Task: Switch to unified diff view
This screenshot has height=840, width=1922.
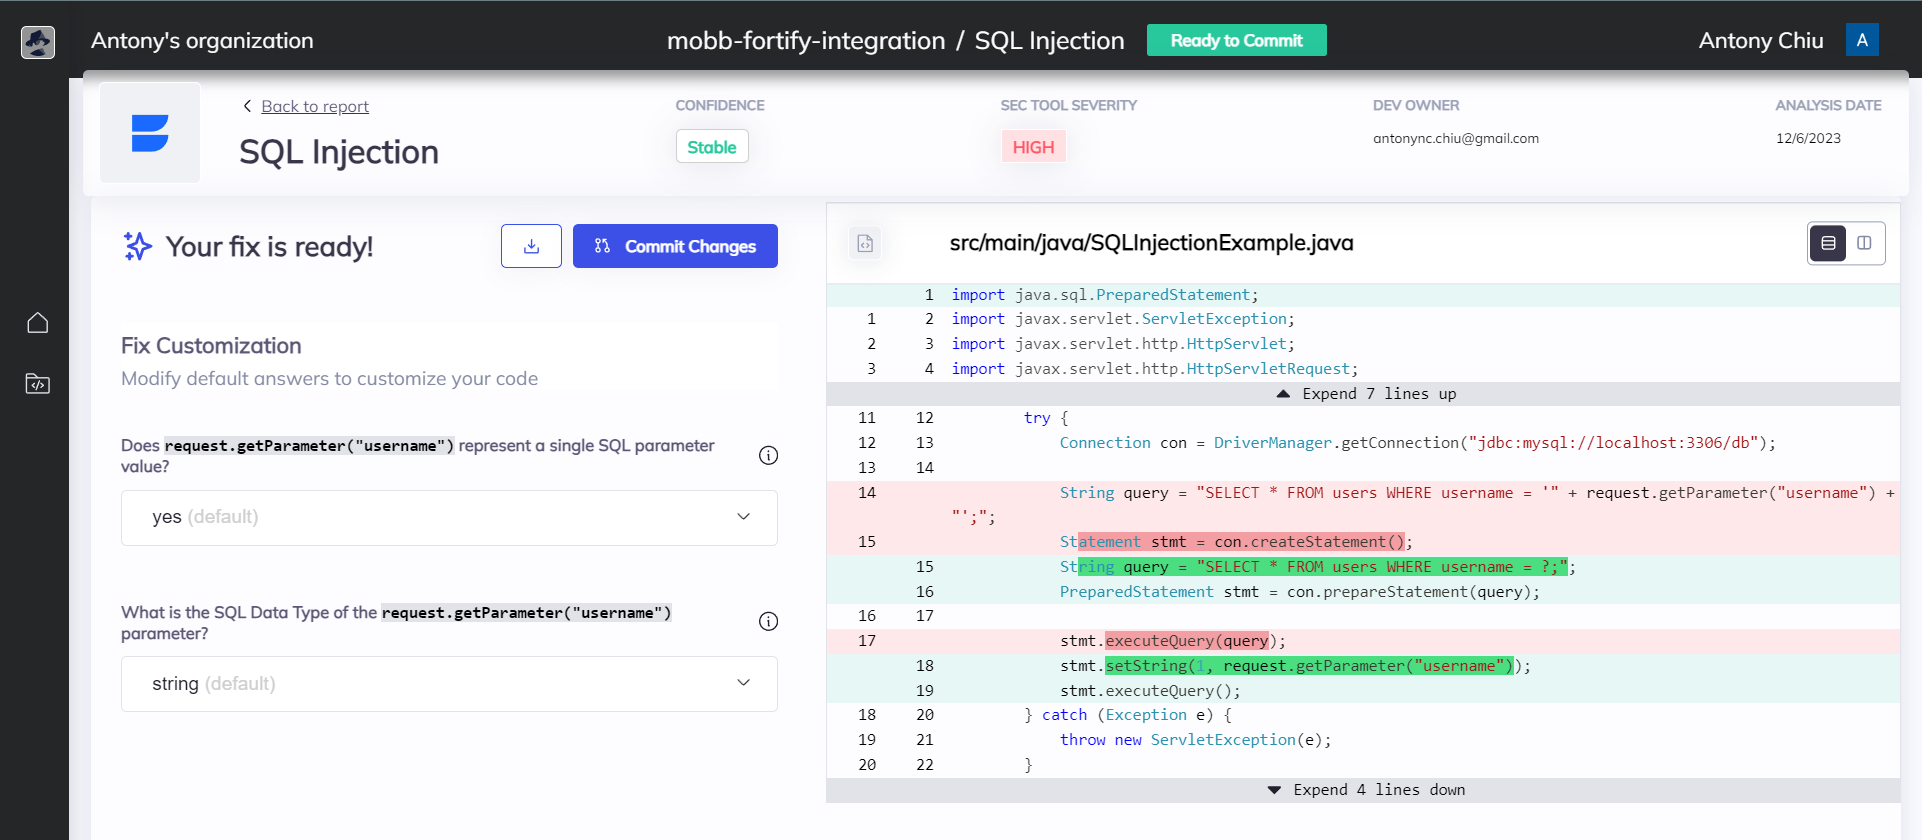Action: [x=1828, y=243]
